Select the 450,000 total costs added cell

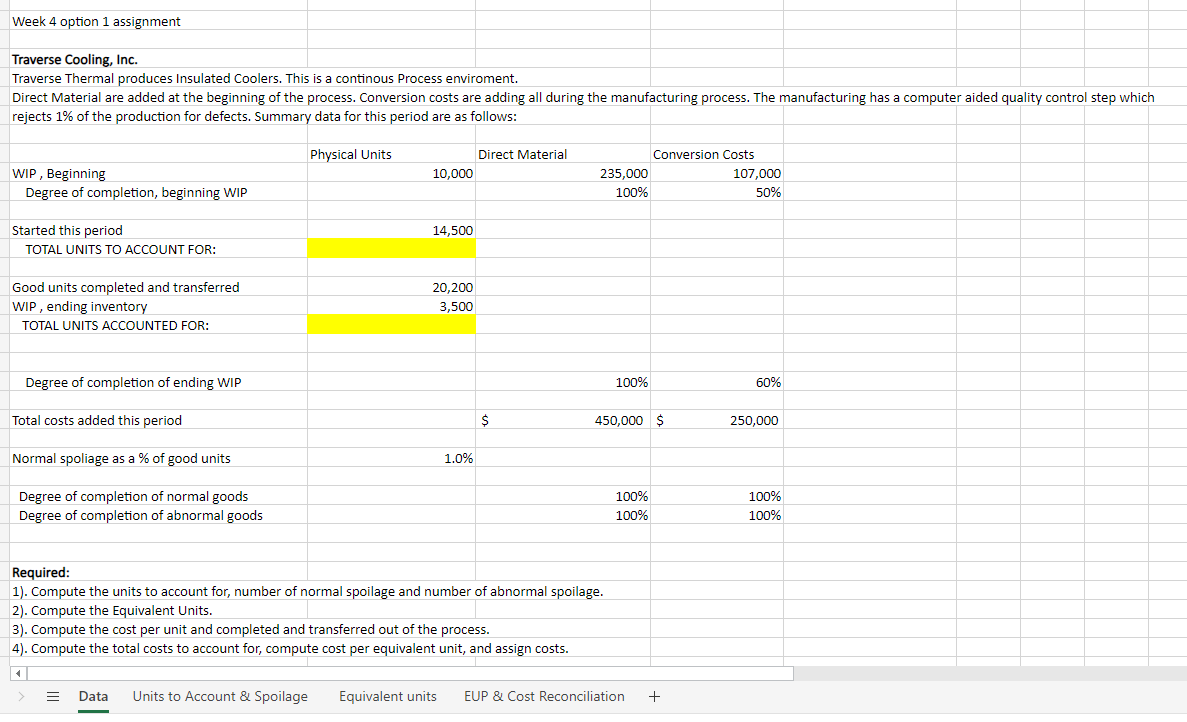560,420
